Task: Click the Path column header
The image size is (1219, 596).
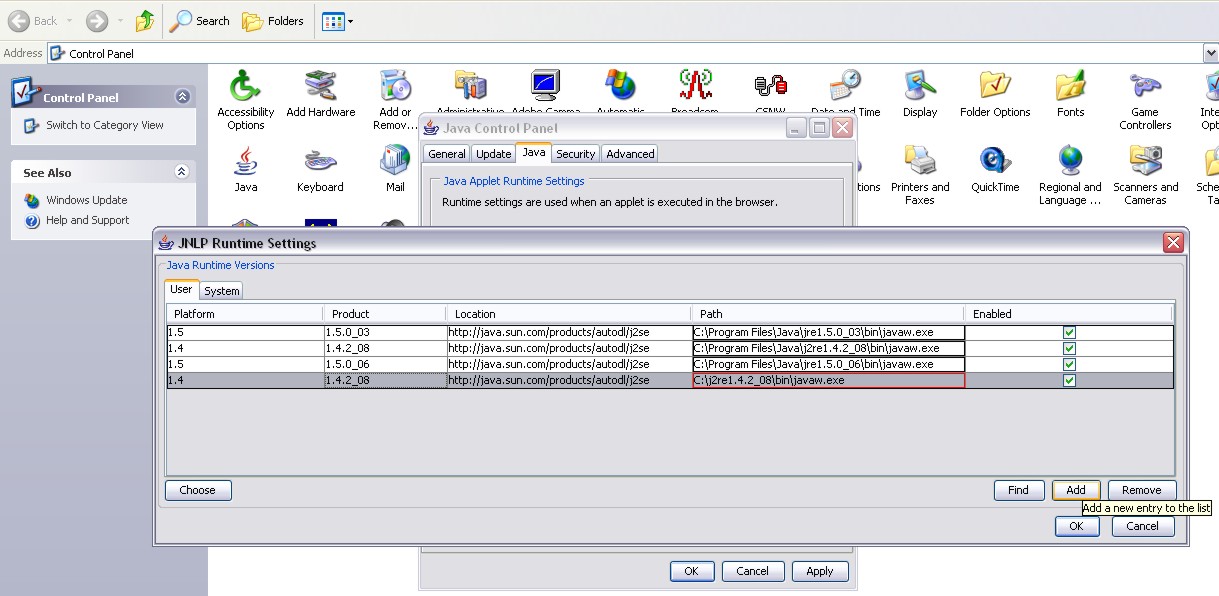Action: (827, 314)
